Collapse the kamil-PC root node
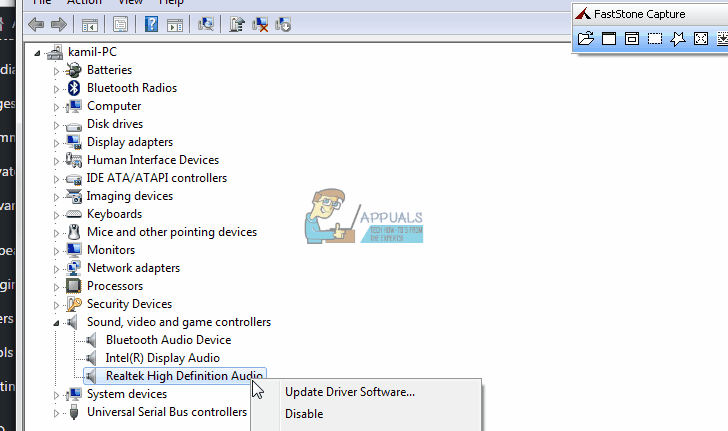 37,53
